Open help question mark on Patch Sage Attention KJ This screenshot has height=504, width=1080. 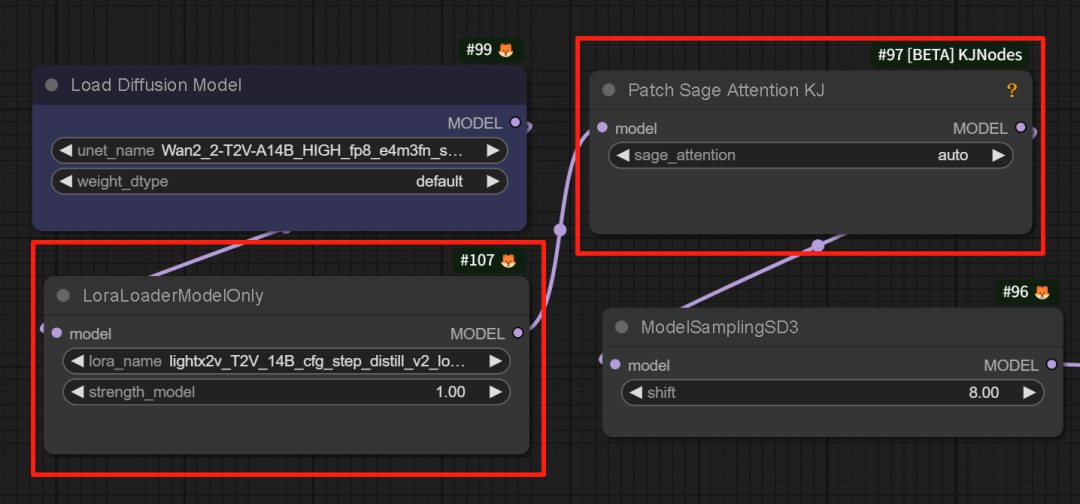1012,90
